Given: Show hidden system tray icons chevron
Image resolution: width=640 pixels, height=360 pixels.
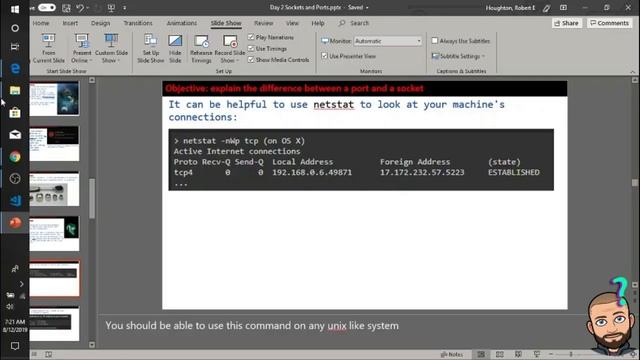Looking at the screenshot, I should [22, 284].
